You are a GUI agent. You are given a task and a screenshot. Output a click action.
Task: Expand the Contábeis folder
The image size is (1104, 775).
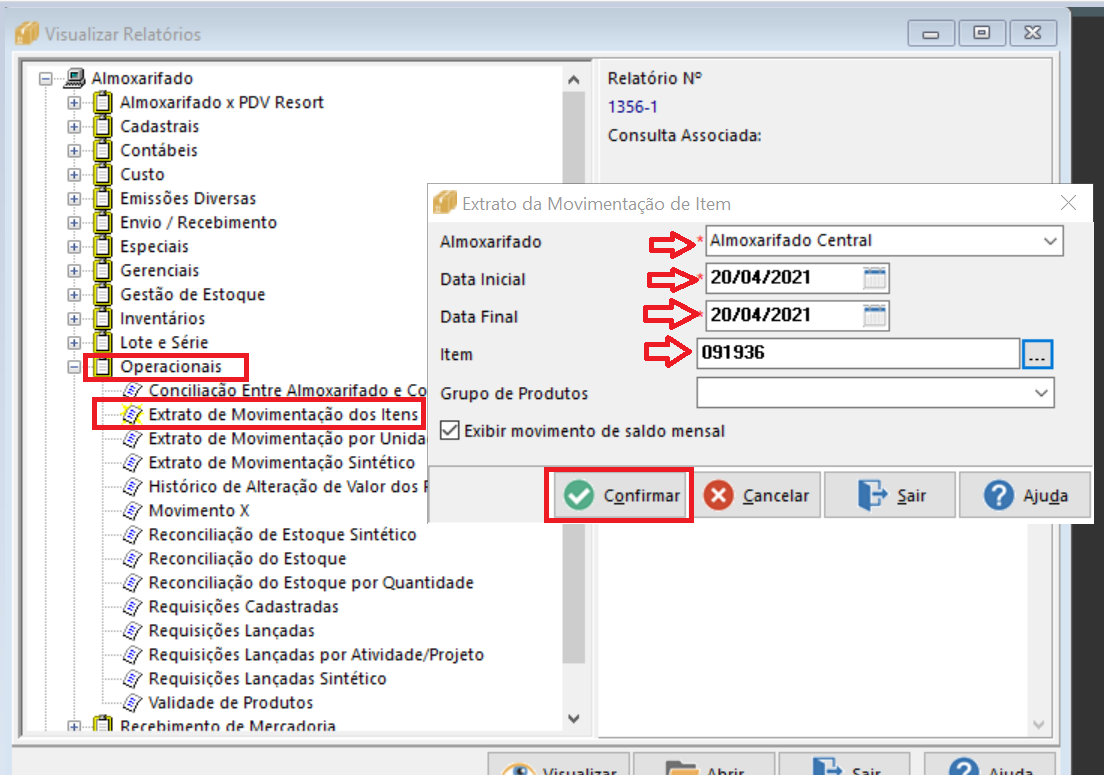pos(74,151)
